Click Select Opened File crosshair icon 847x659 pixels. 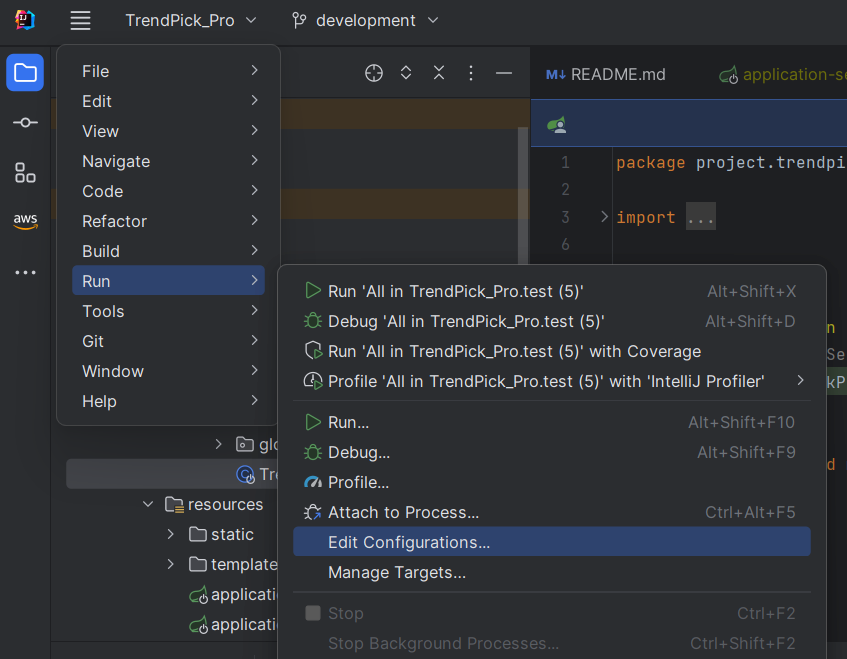point(373,72)
